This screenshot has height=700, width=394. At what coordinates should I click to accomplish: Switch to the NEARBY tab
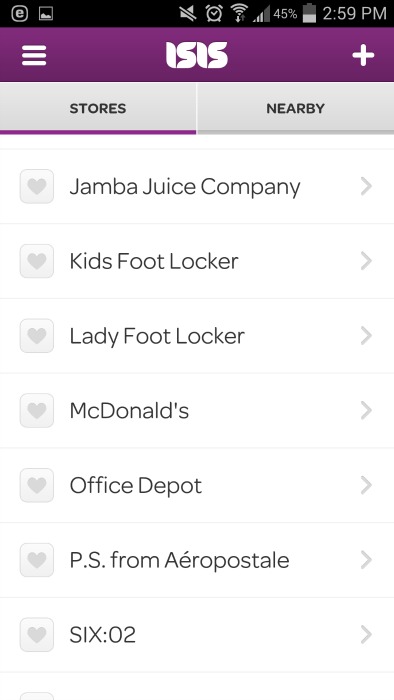[295, 108]
